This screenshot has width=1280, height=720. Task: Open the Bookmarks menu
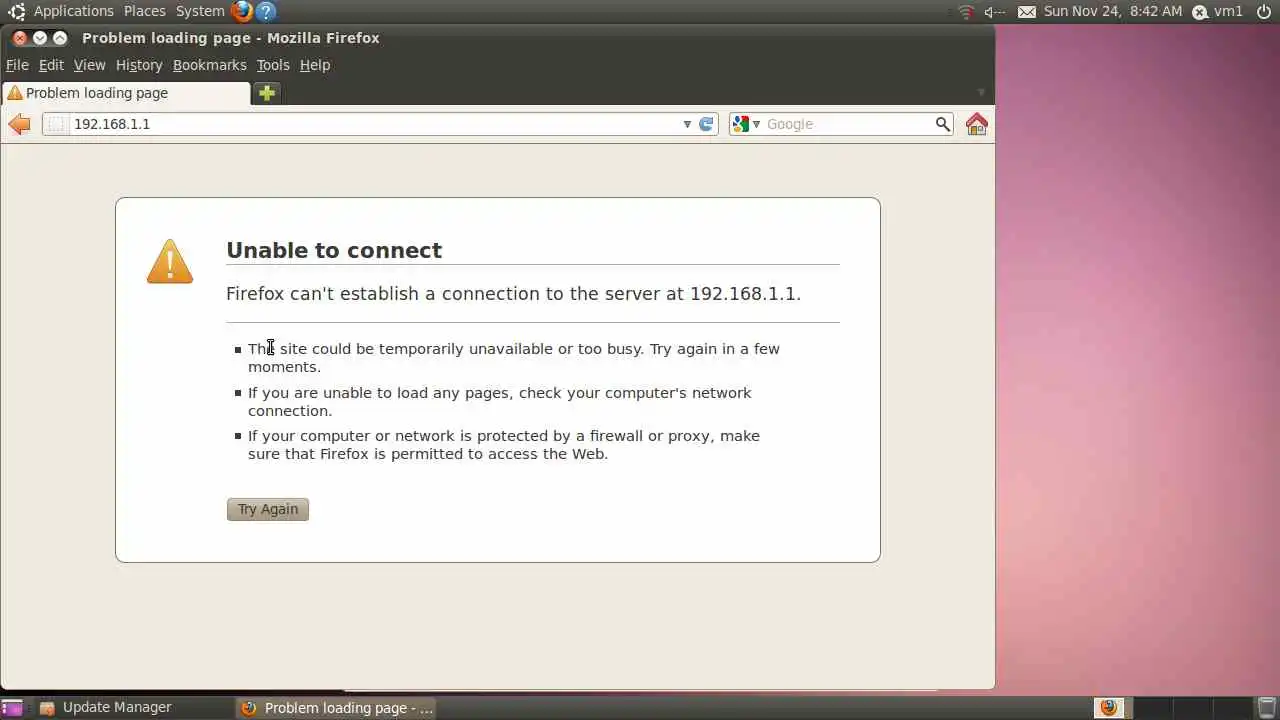(x=209, y=65)
